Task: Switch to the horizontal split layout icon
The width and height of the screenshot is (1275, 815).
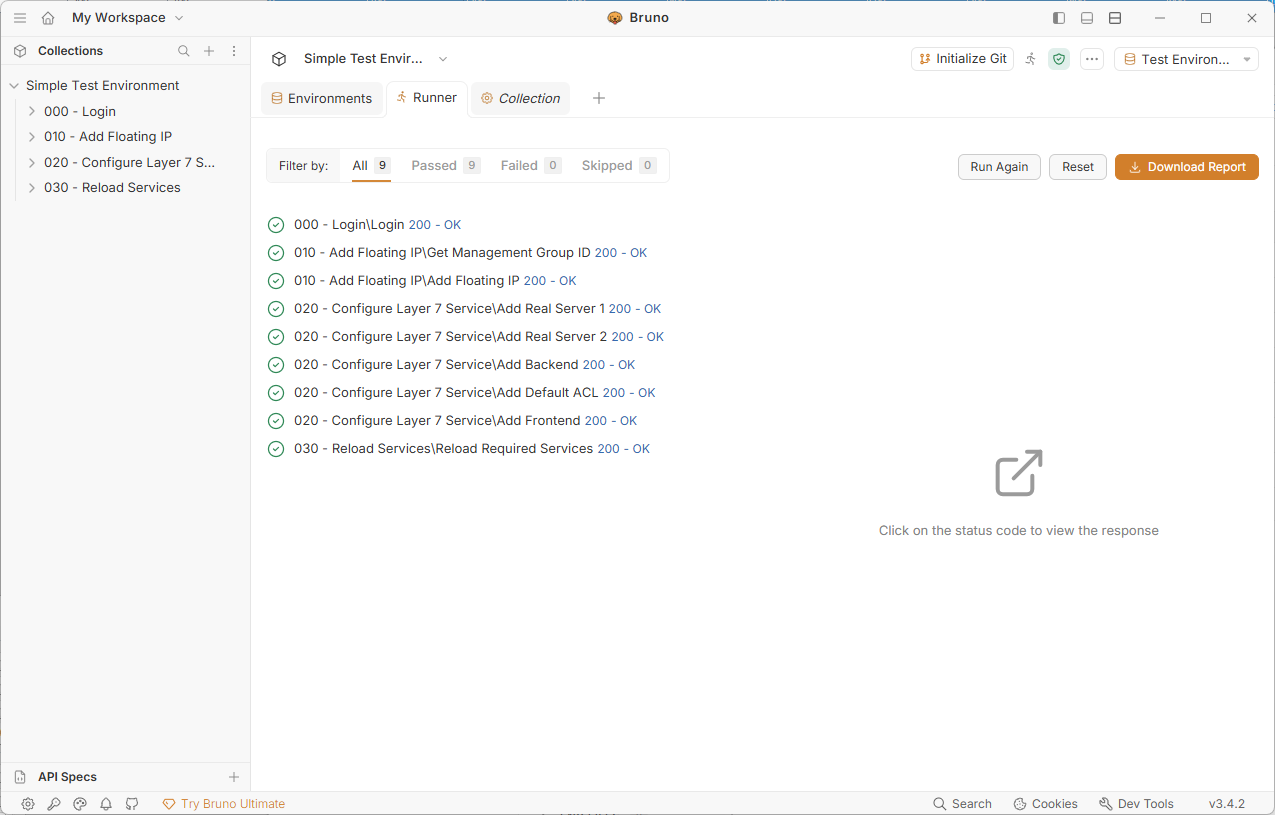Action: click(1115, 18)
